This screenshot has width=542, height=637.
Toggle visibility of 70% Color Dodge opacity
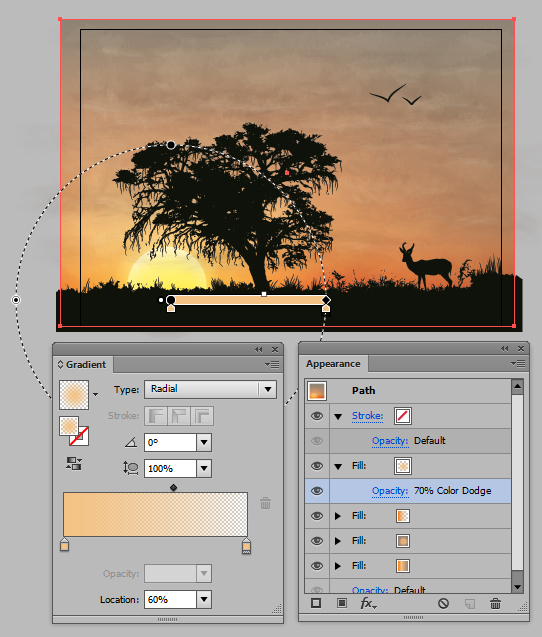[317, 491]
